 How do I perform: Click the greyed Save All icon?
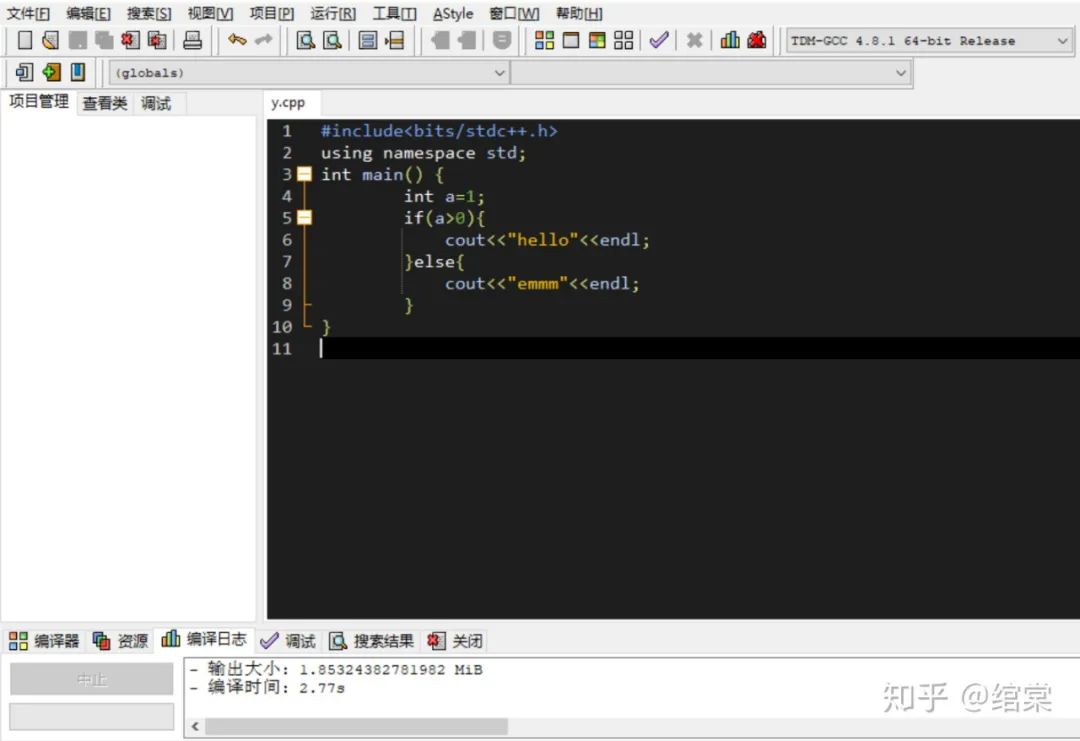(103, 40)
